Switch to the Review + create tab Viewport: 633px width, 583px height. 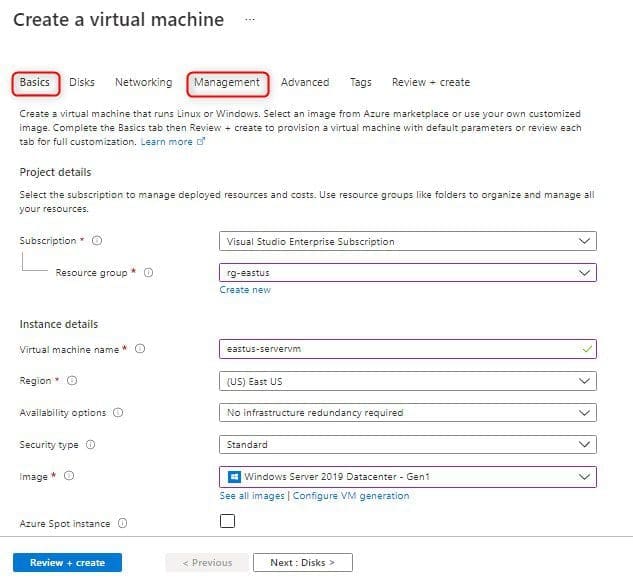point(431,82)
